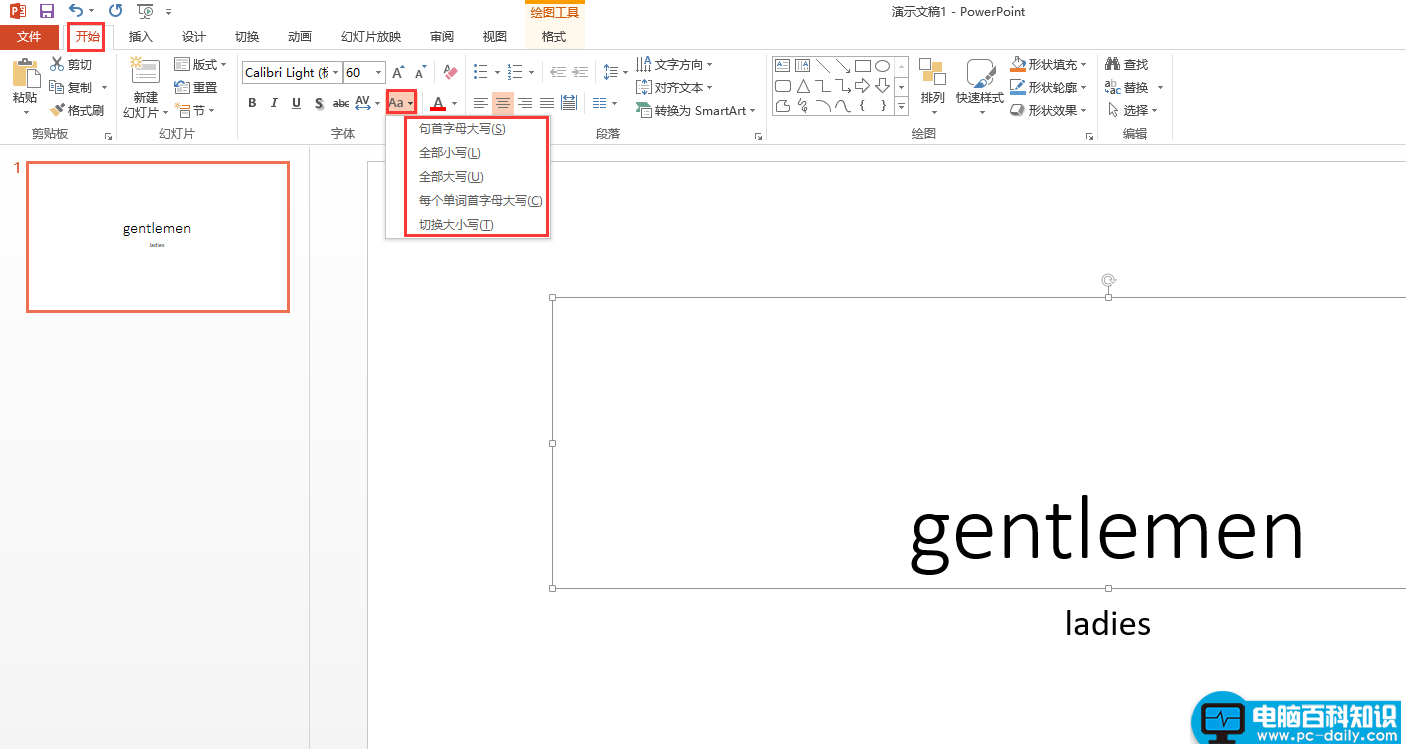Switch to the Insert (插入) tab
This screenshot has height=749, width=1406.
click(141, 37)
